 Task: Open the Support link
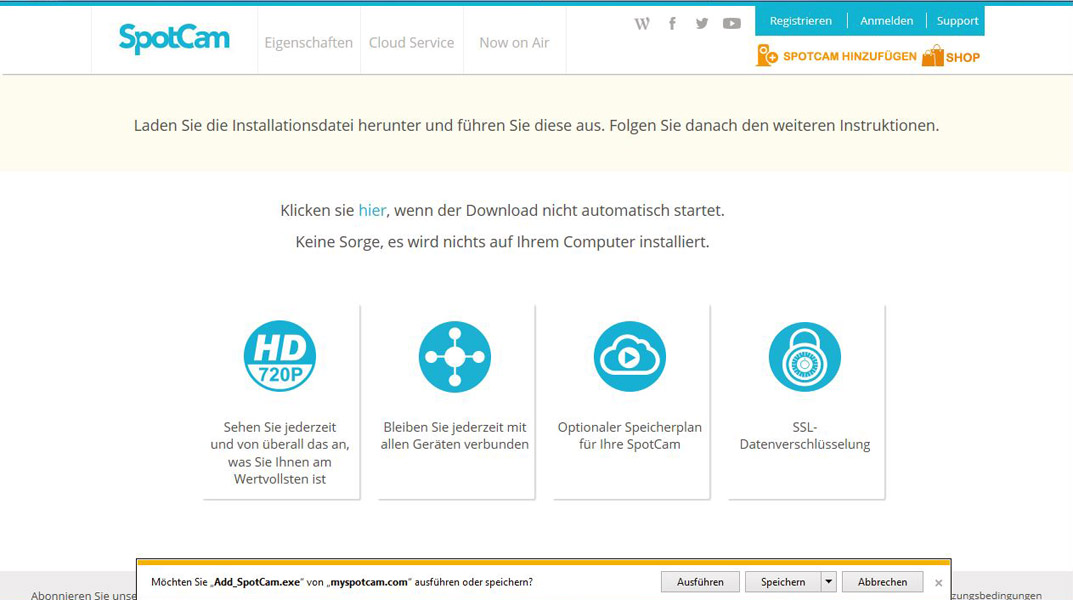point(957,21)
